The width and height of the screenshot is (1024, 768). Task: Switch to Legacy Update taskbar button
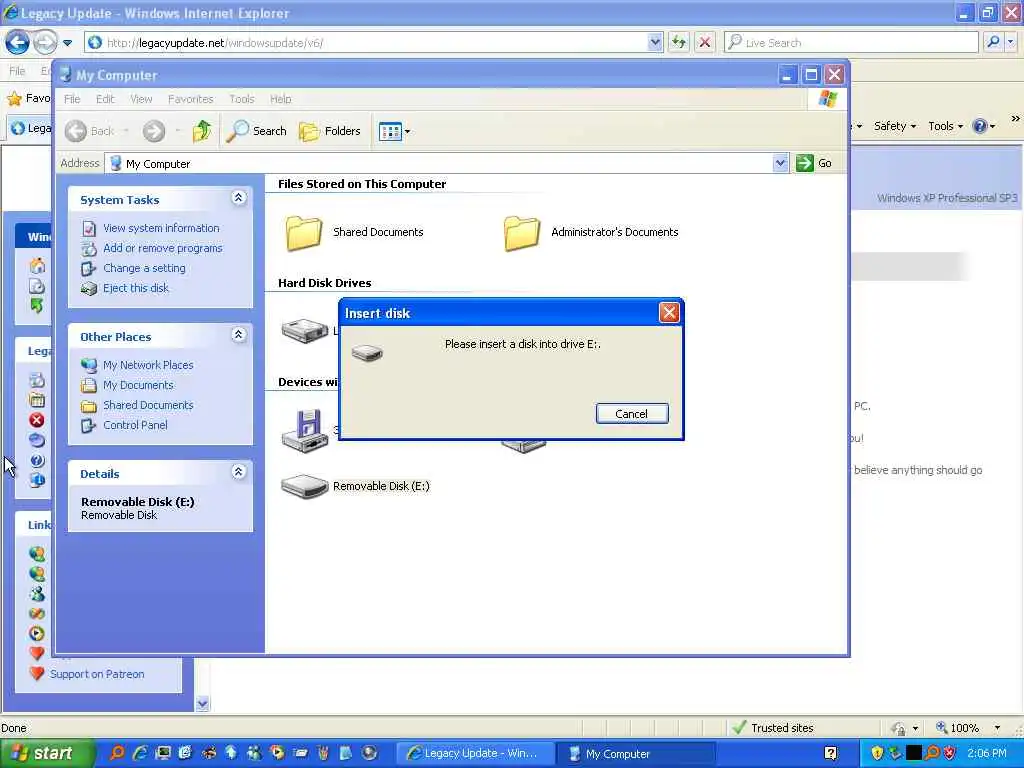[x=476, y=754]
